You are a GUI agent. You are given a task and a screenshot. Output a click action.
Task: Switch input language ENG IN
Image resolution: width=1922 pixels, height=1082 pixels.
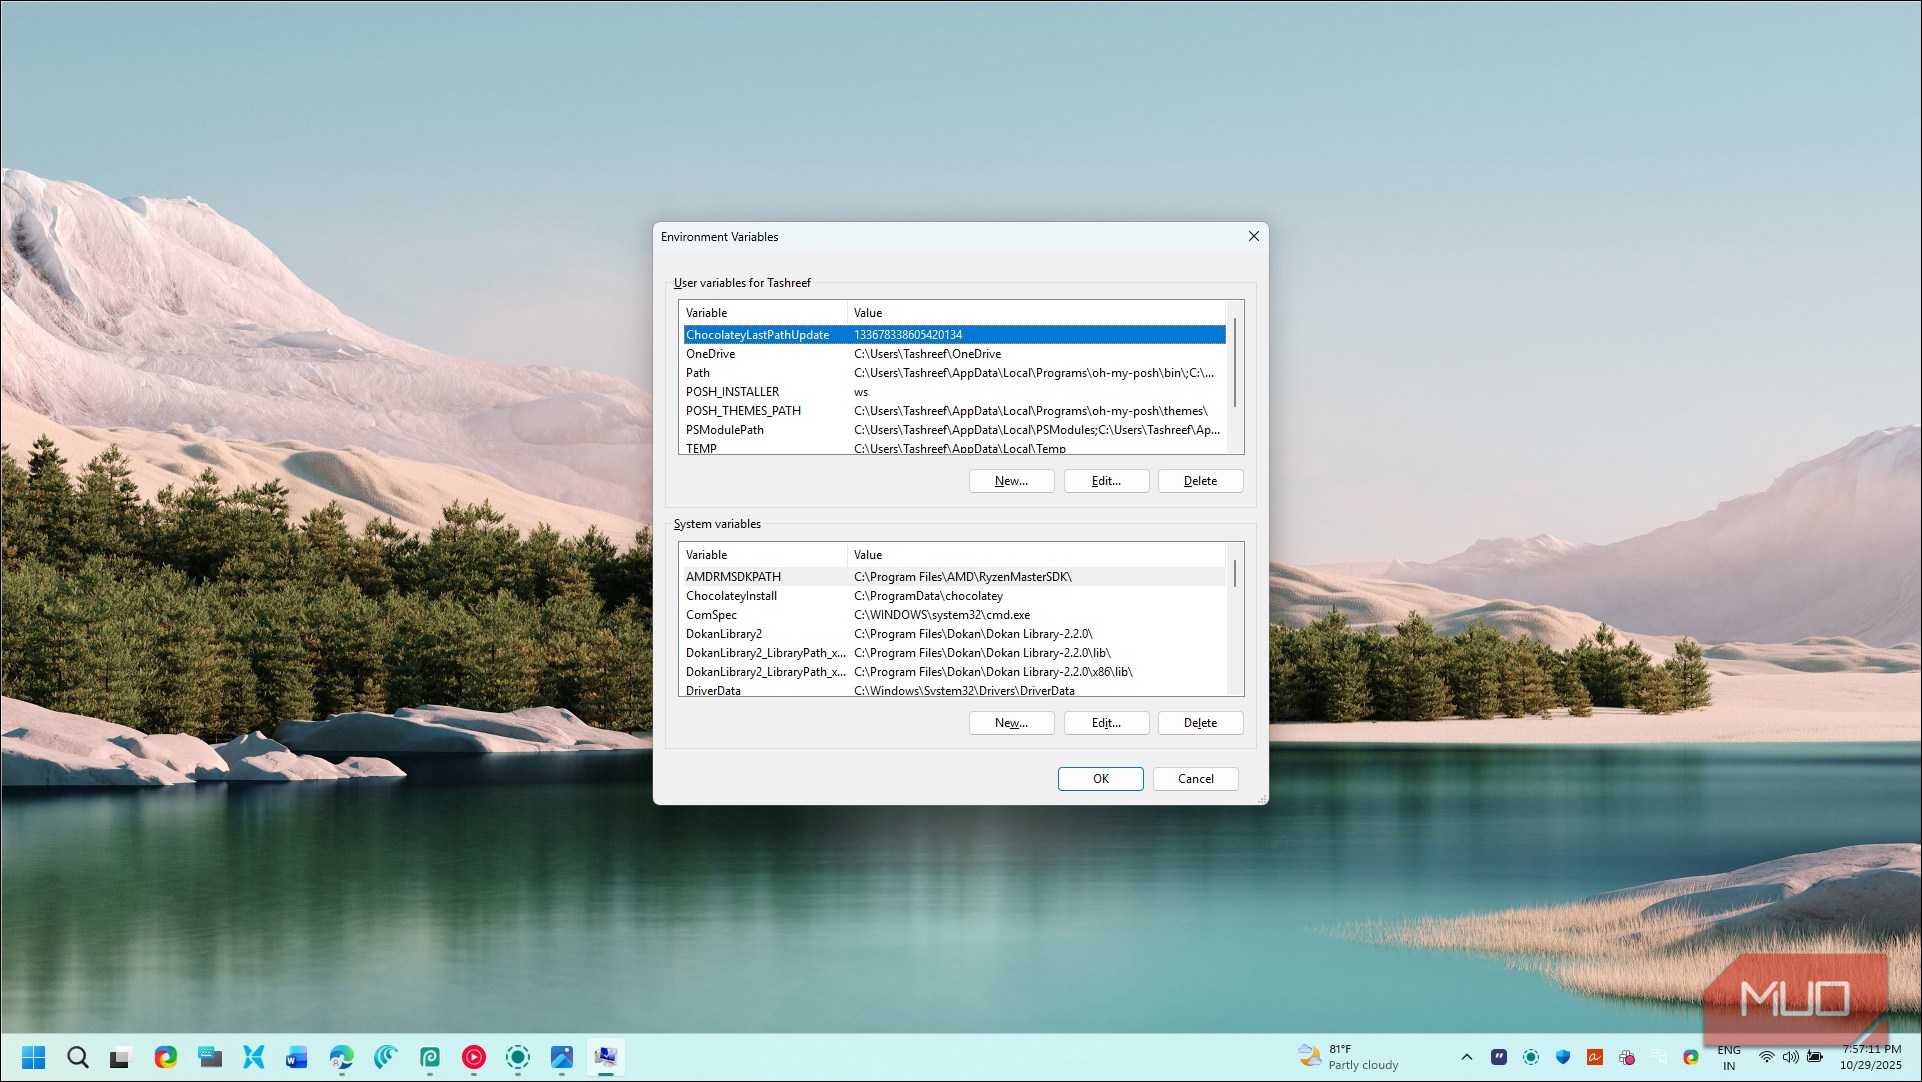(x=1728, y=1057)
